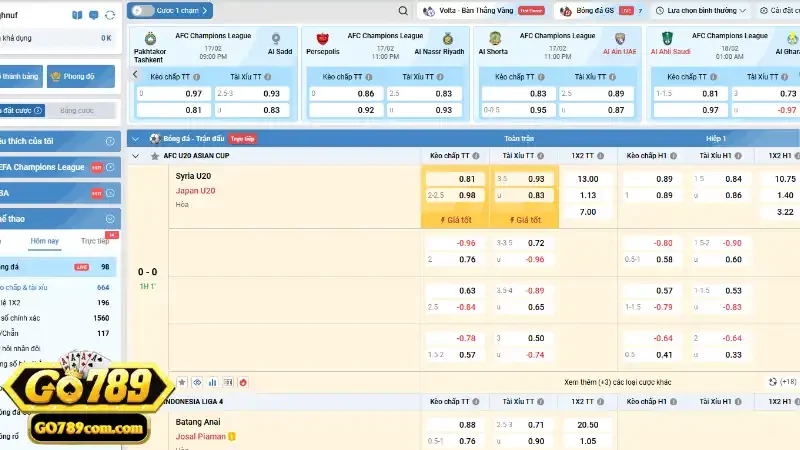The image size is (800, 450).
Task: Switch to the Trực tiếp tab in sidebar
Action: [x=96, y=241]
